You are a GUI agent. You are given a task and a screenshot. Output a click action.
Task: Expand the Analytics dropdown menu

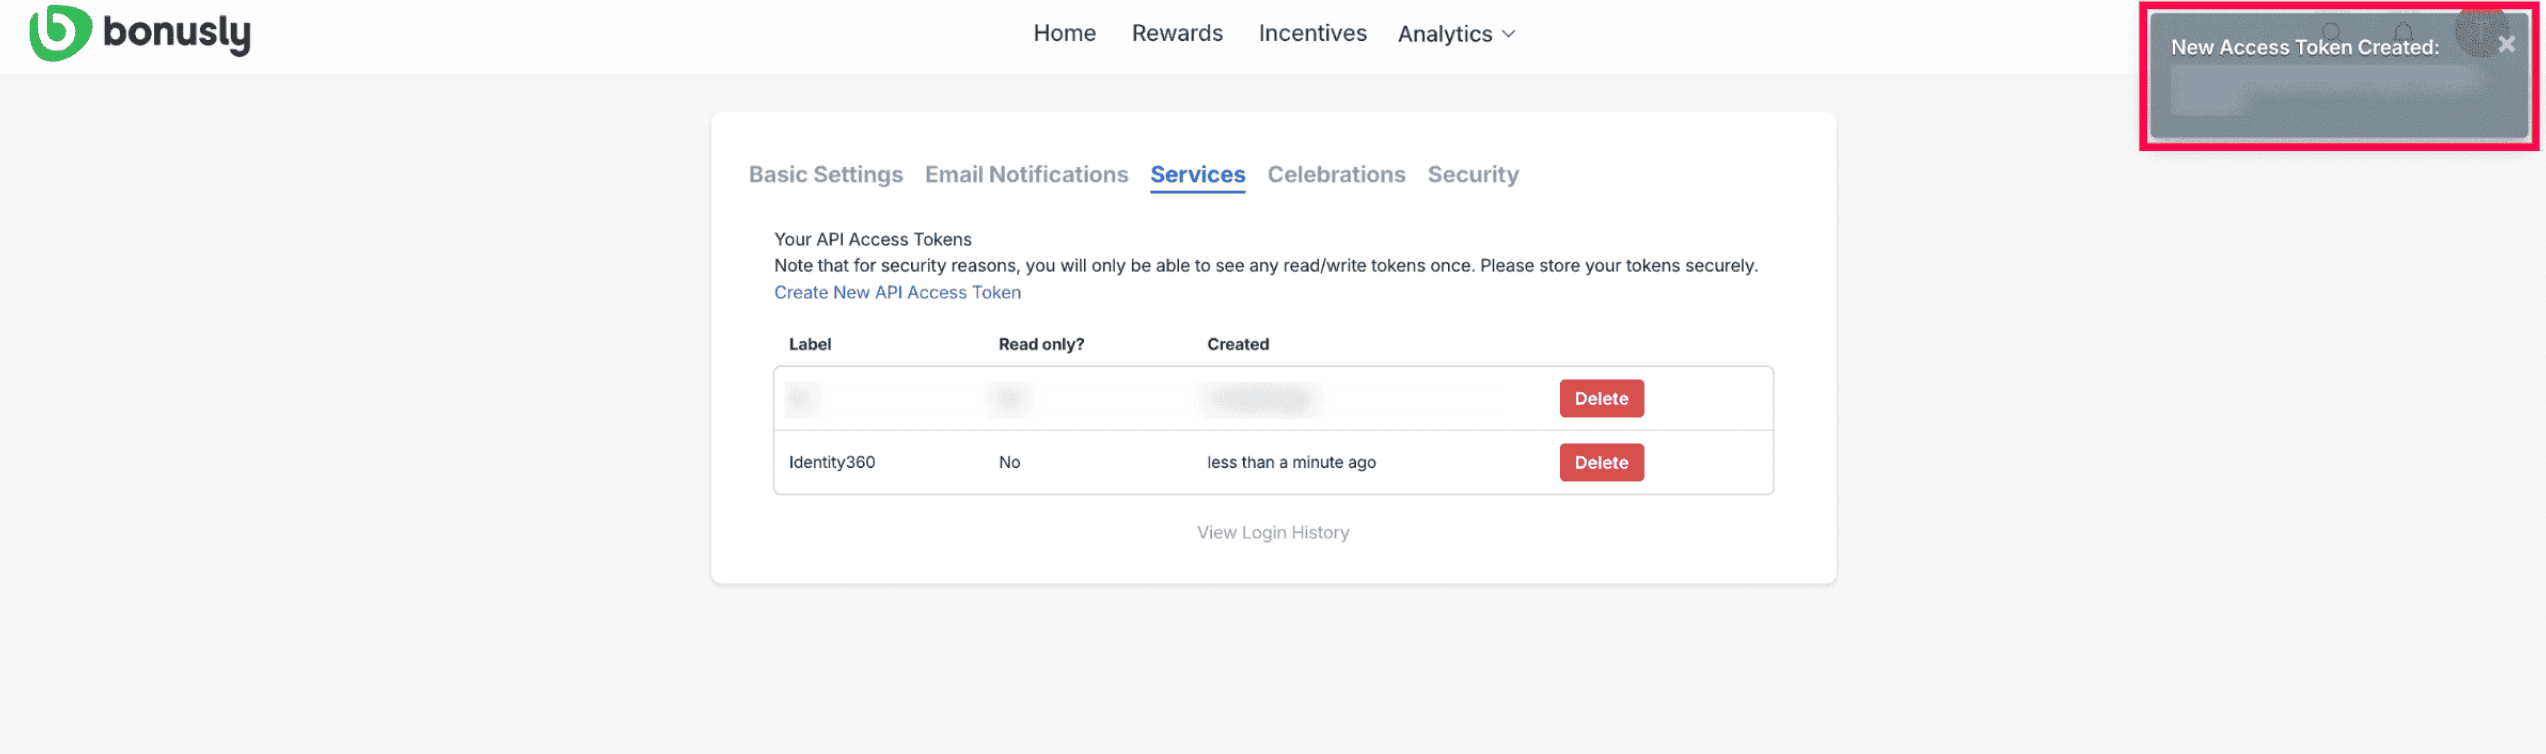coord(1456,34)
